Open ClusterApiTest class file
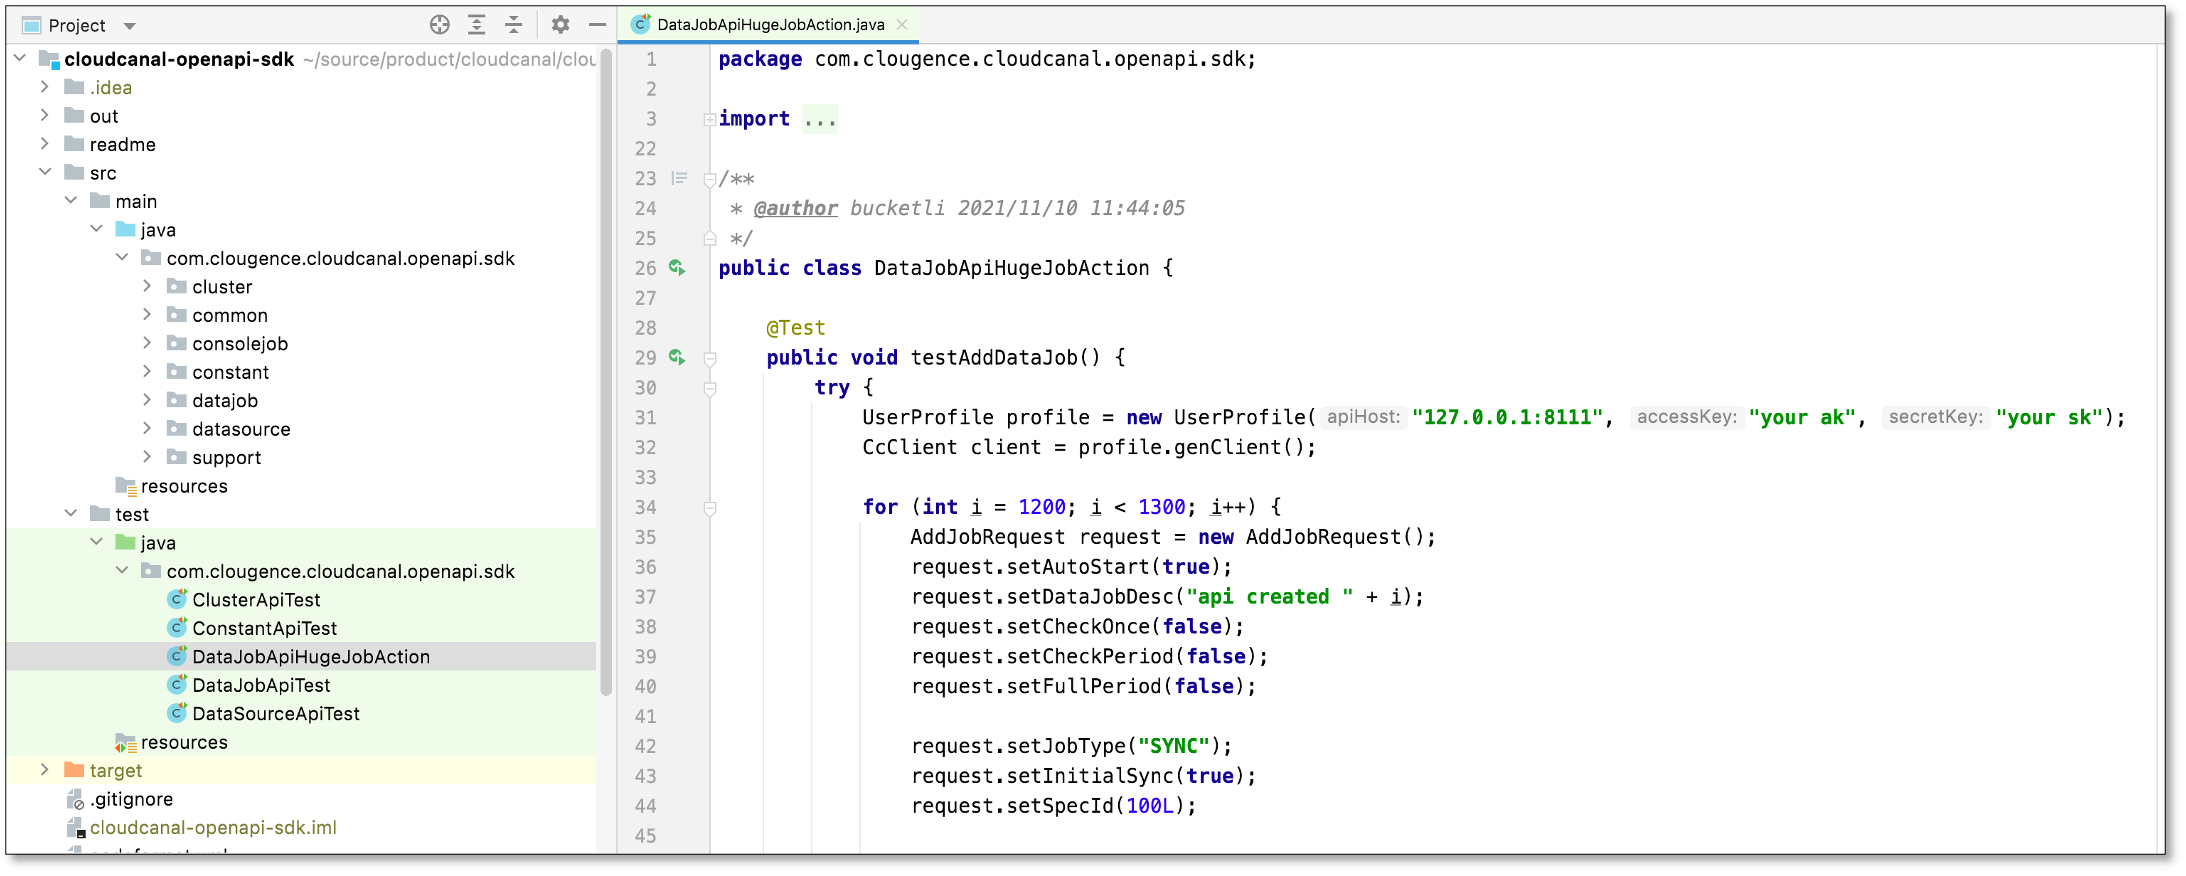2186x876 pixels. (x=256, y=600)
